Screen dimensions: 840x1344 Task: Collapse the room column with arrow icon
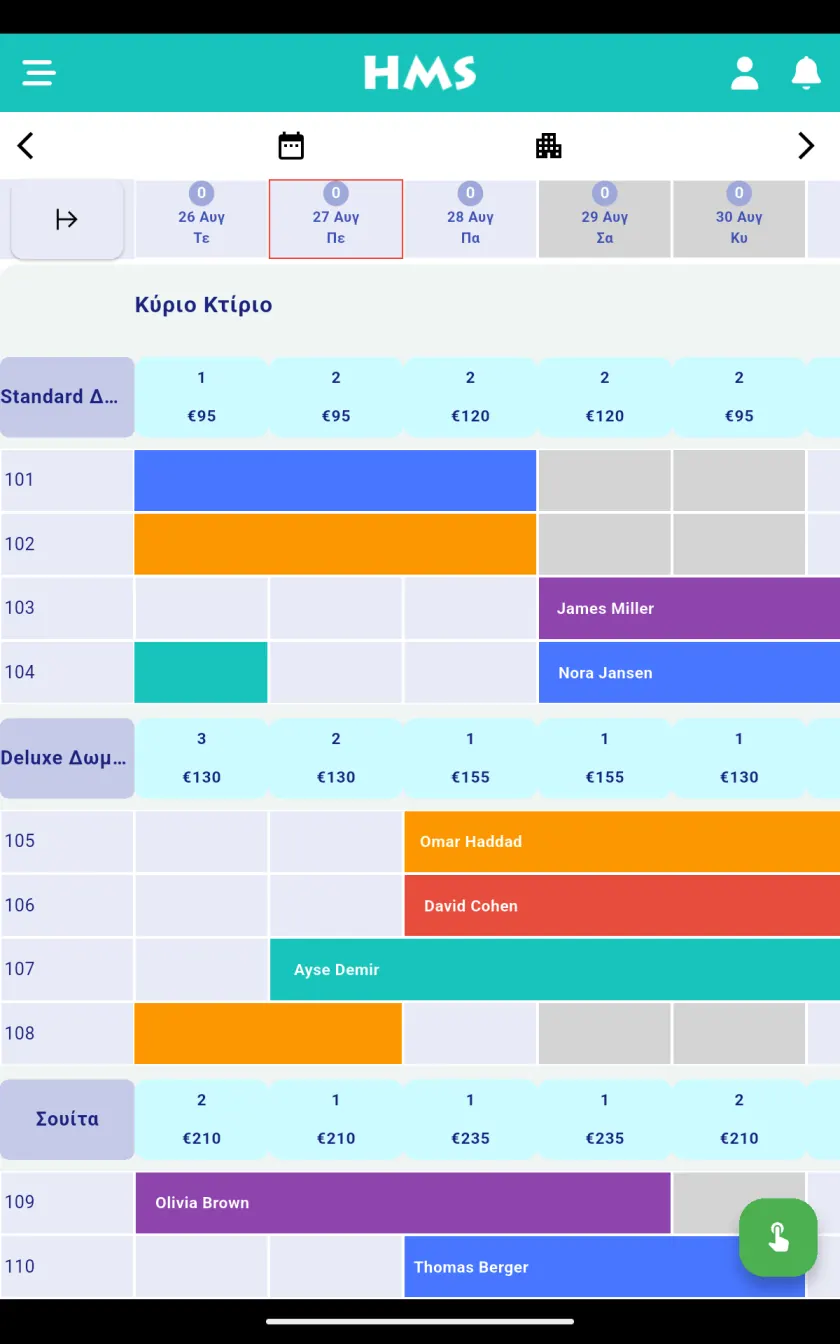click(x=67, y=219)
